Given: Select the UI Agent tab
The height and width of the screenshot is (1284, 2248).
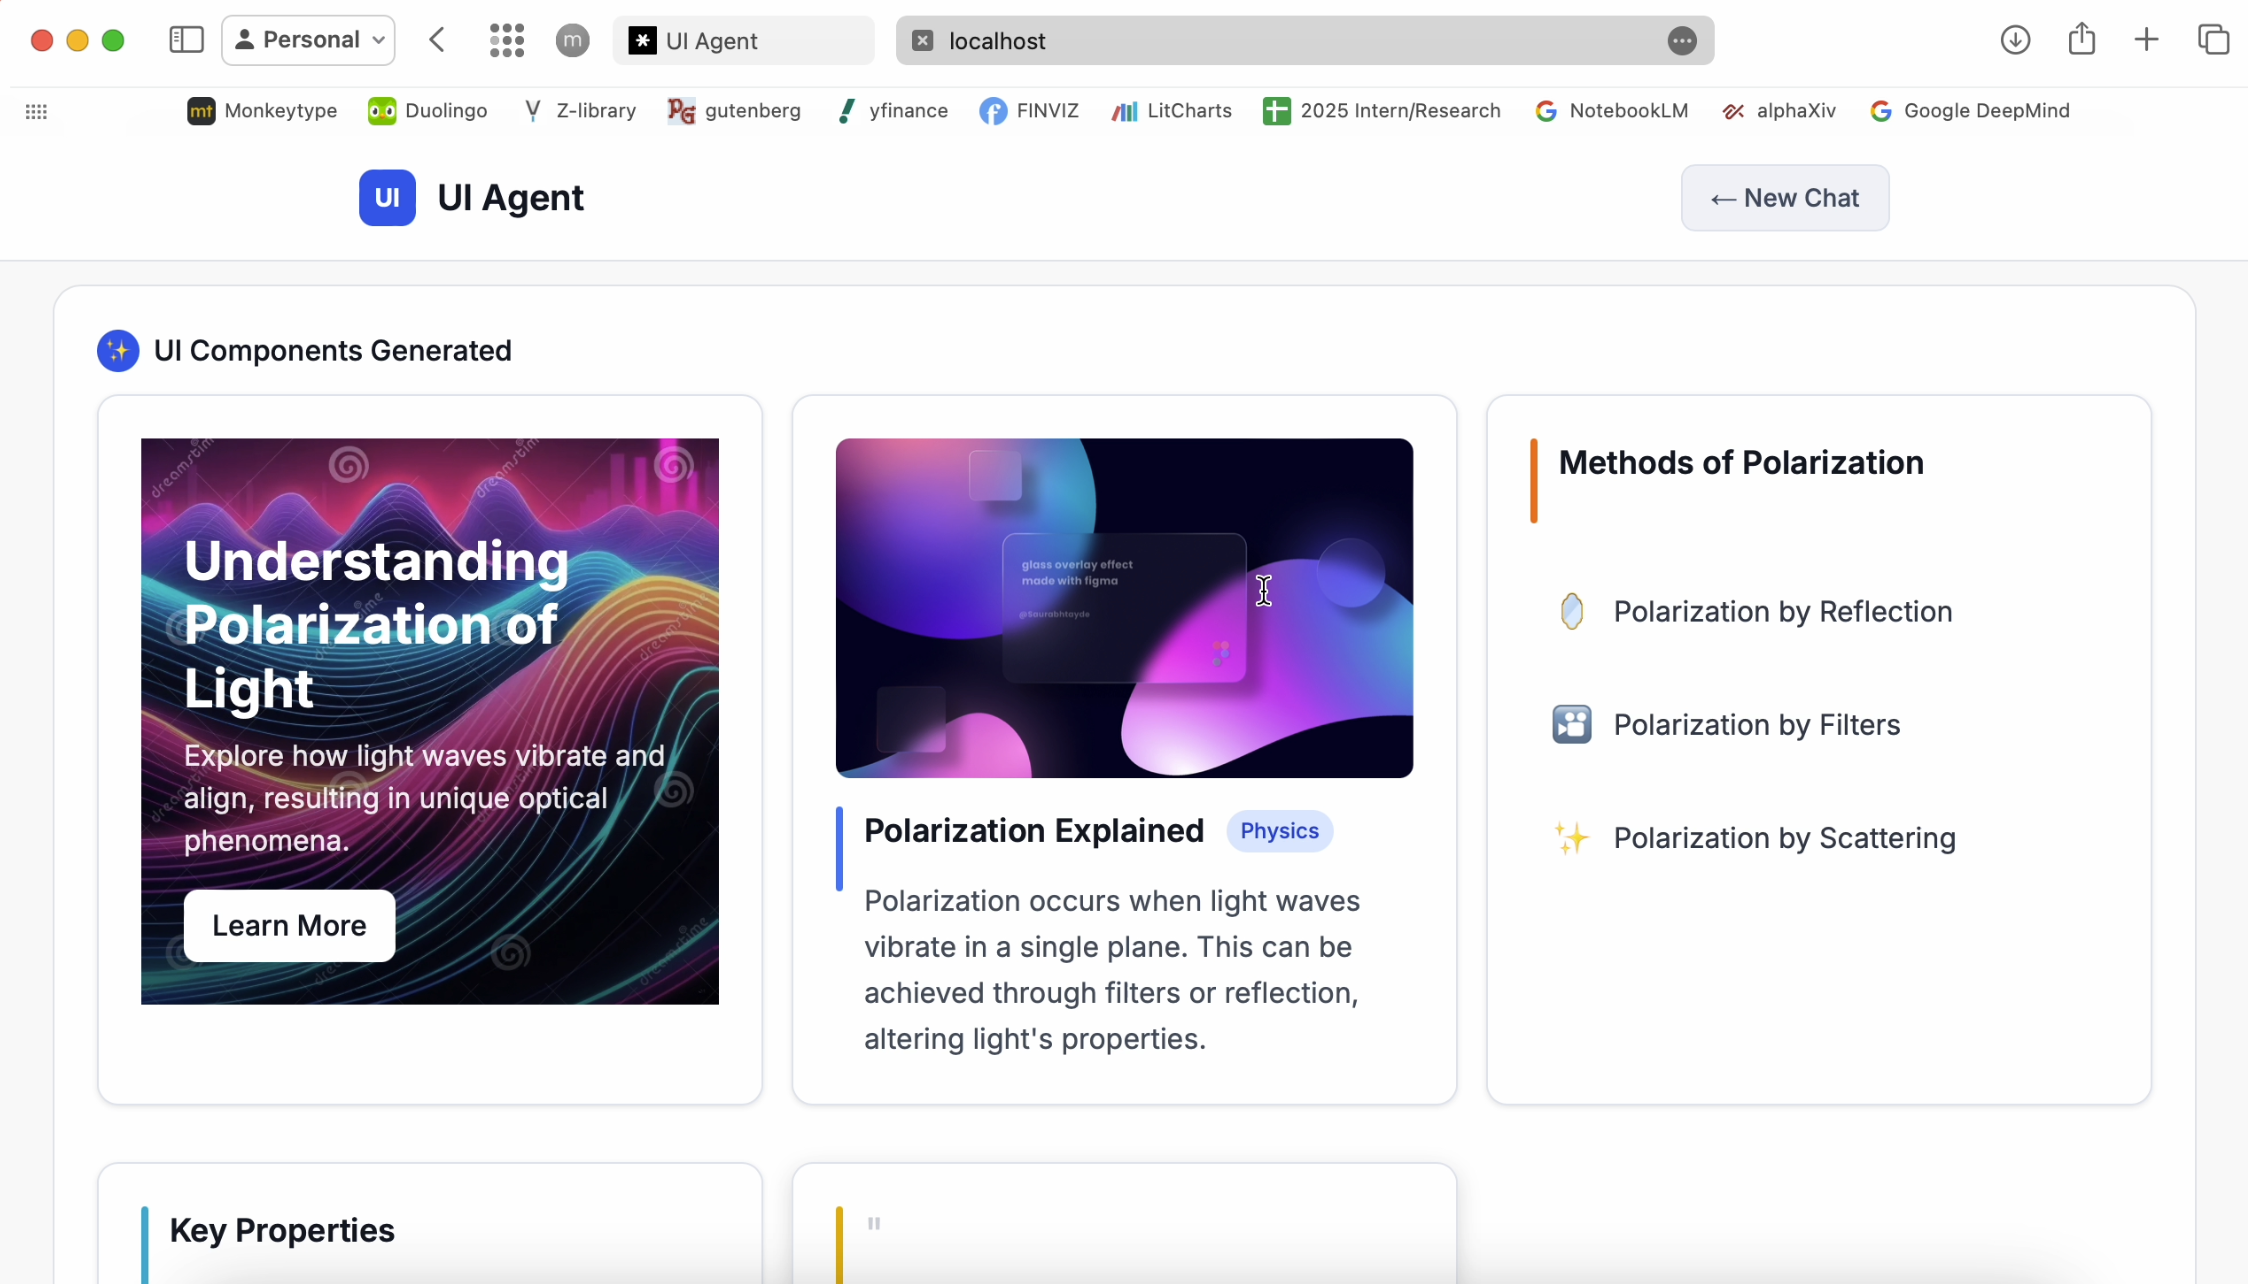Looking at the screenshot, I should click(742, 40).
